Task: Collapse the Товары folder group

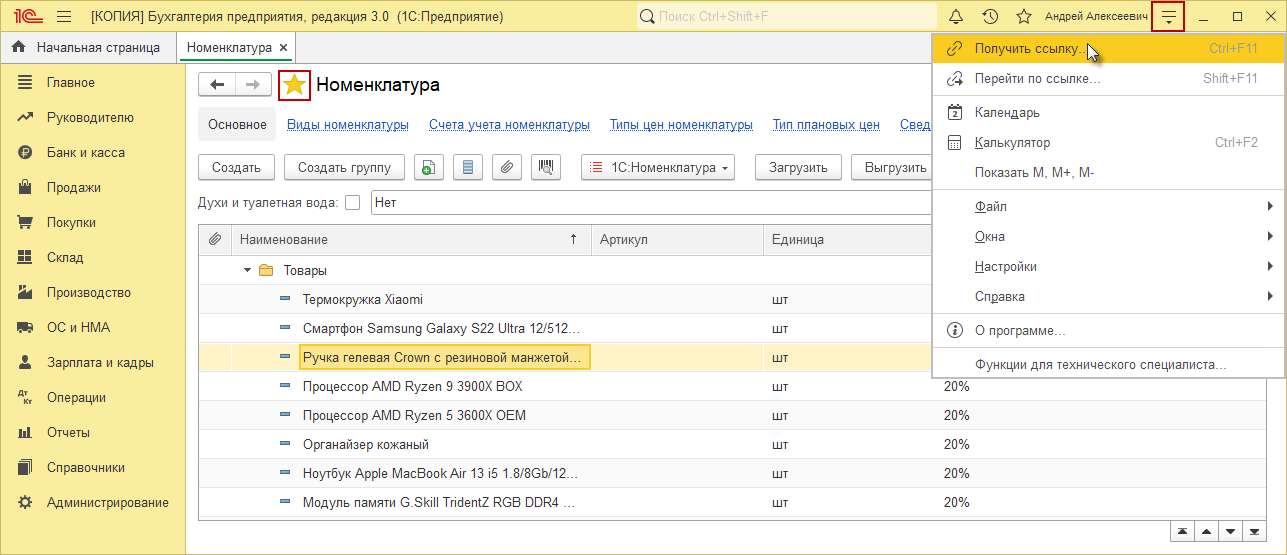Action: 247,271
